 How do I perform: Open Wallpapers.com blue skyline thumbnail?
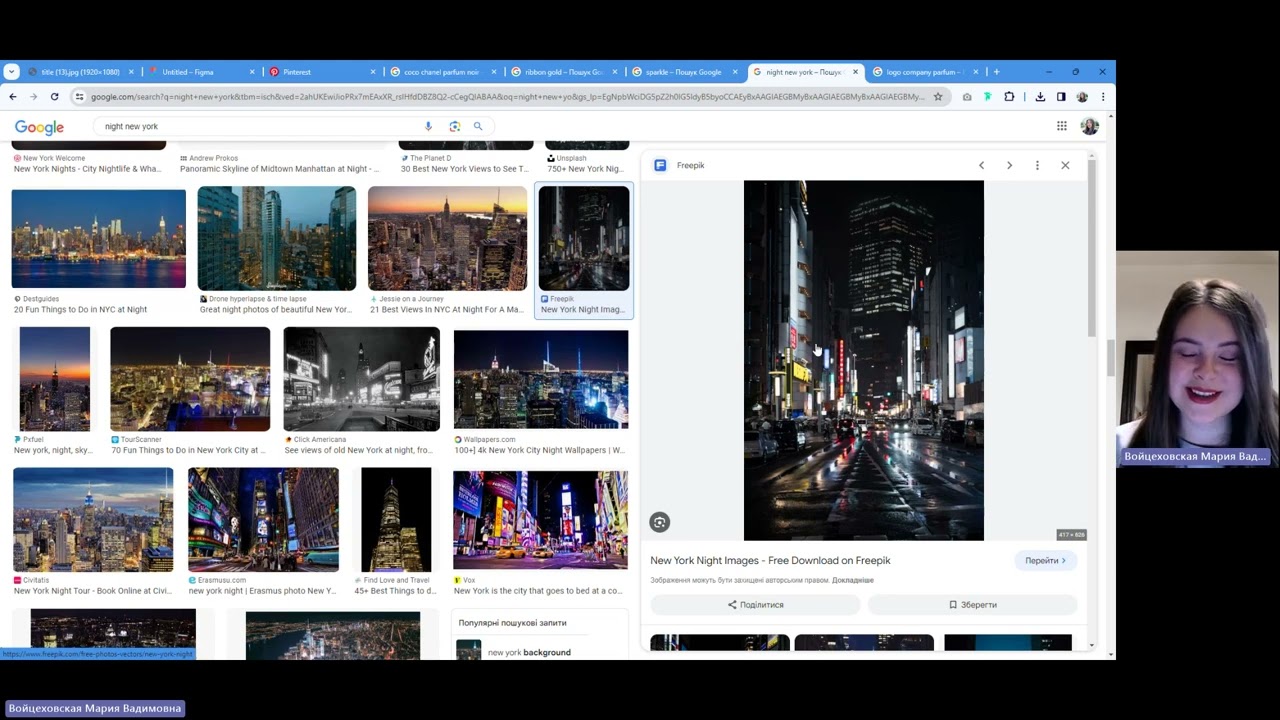(541, 380)
